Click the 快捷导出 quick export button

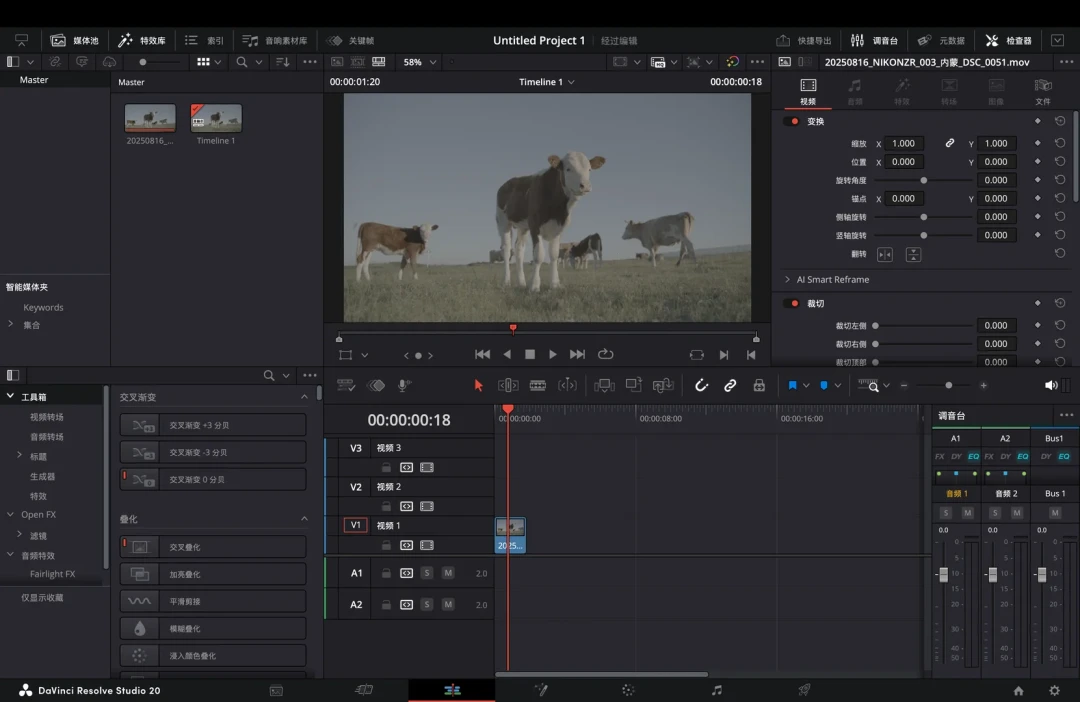(804, 41)
